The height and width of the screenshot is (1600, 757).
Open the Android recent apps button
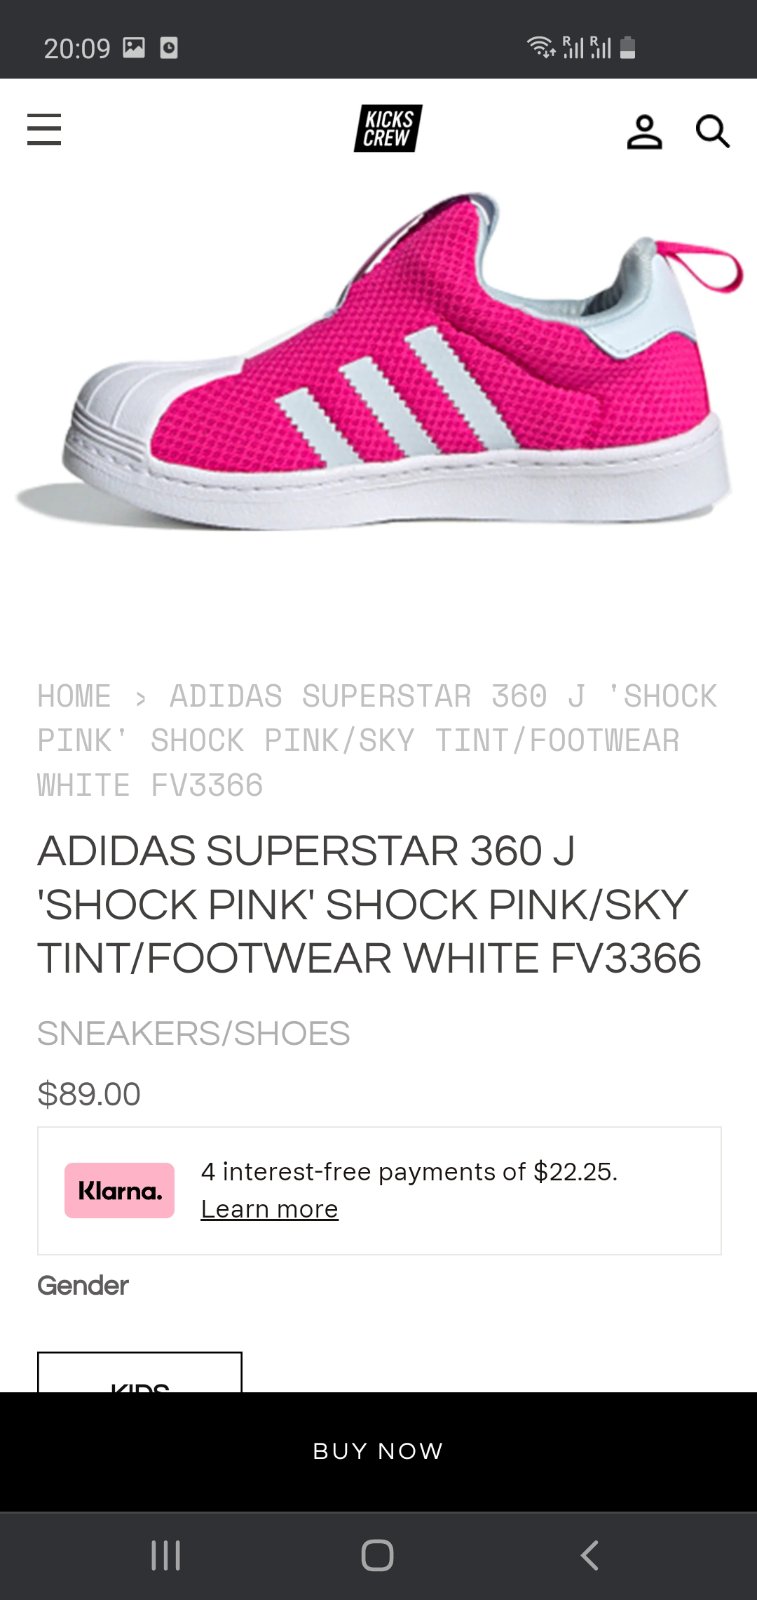(x=166, y=1555)
